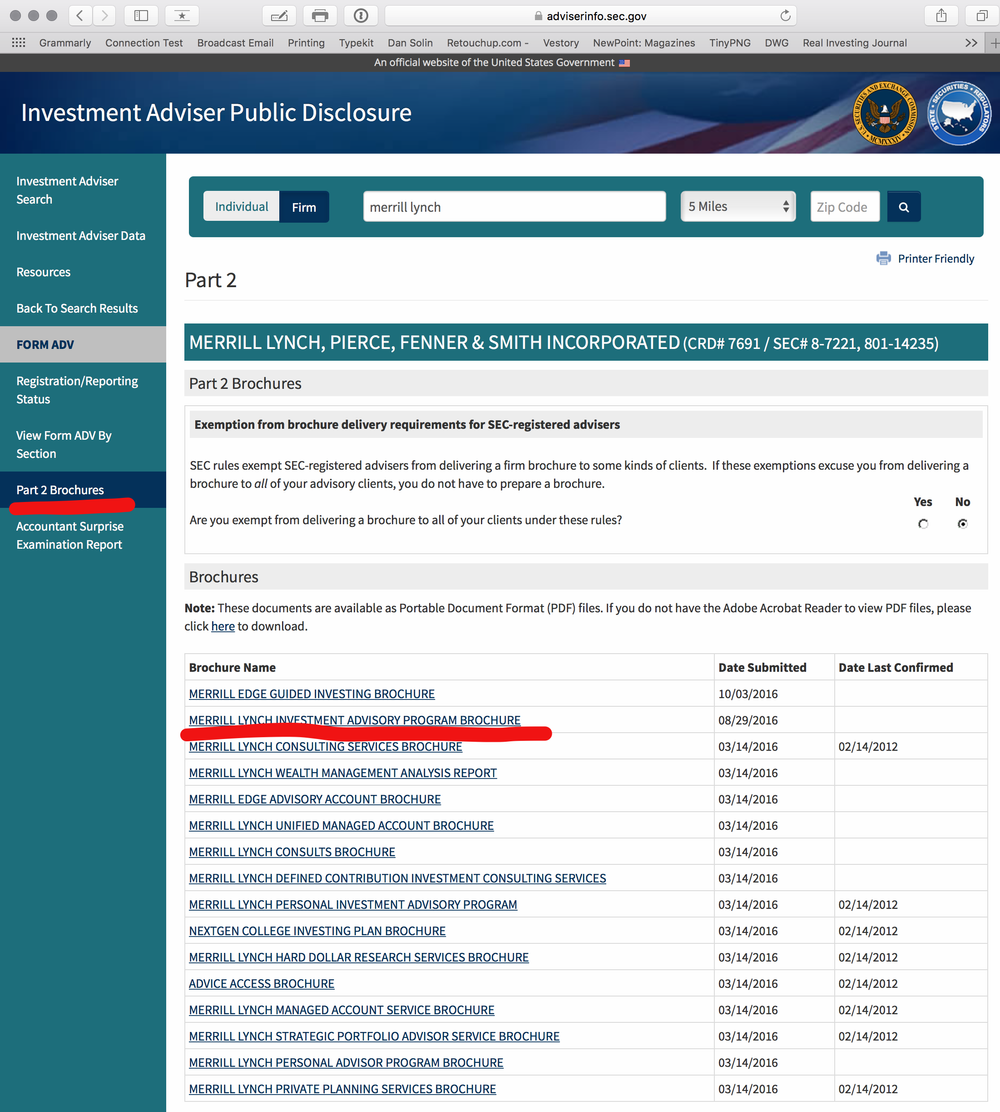Open Hard Dollar Research Services Brochure
Image resolution: width=1000 pixels, height=1112 pixels.
click(359, 957)
